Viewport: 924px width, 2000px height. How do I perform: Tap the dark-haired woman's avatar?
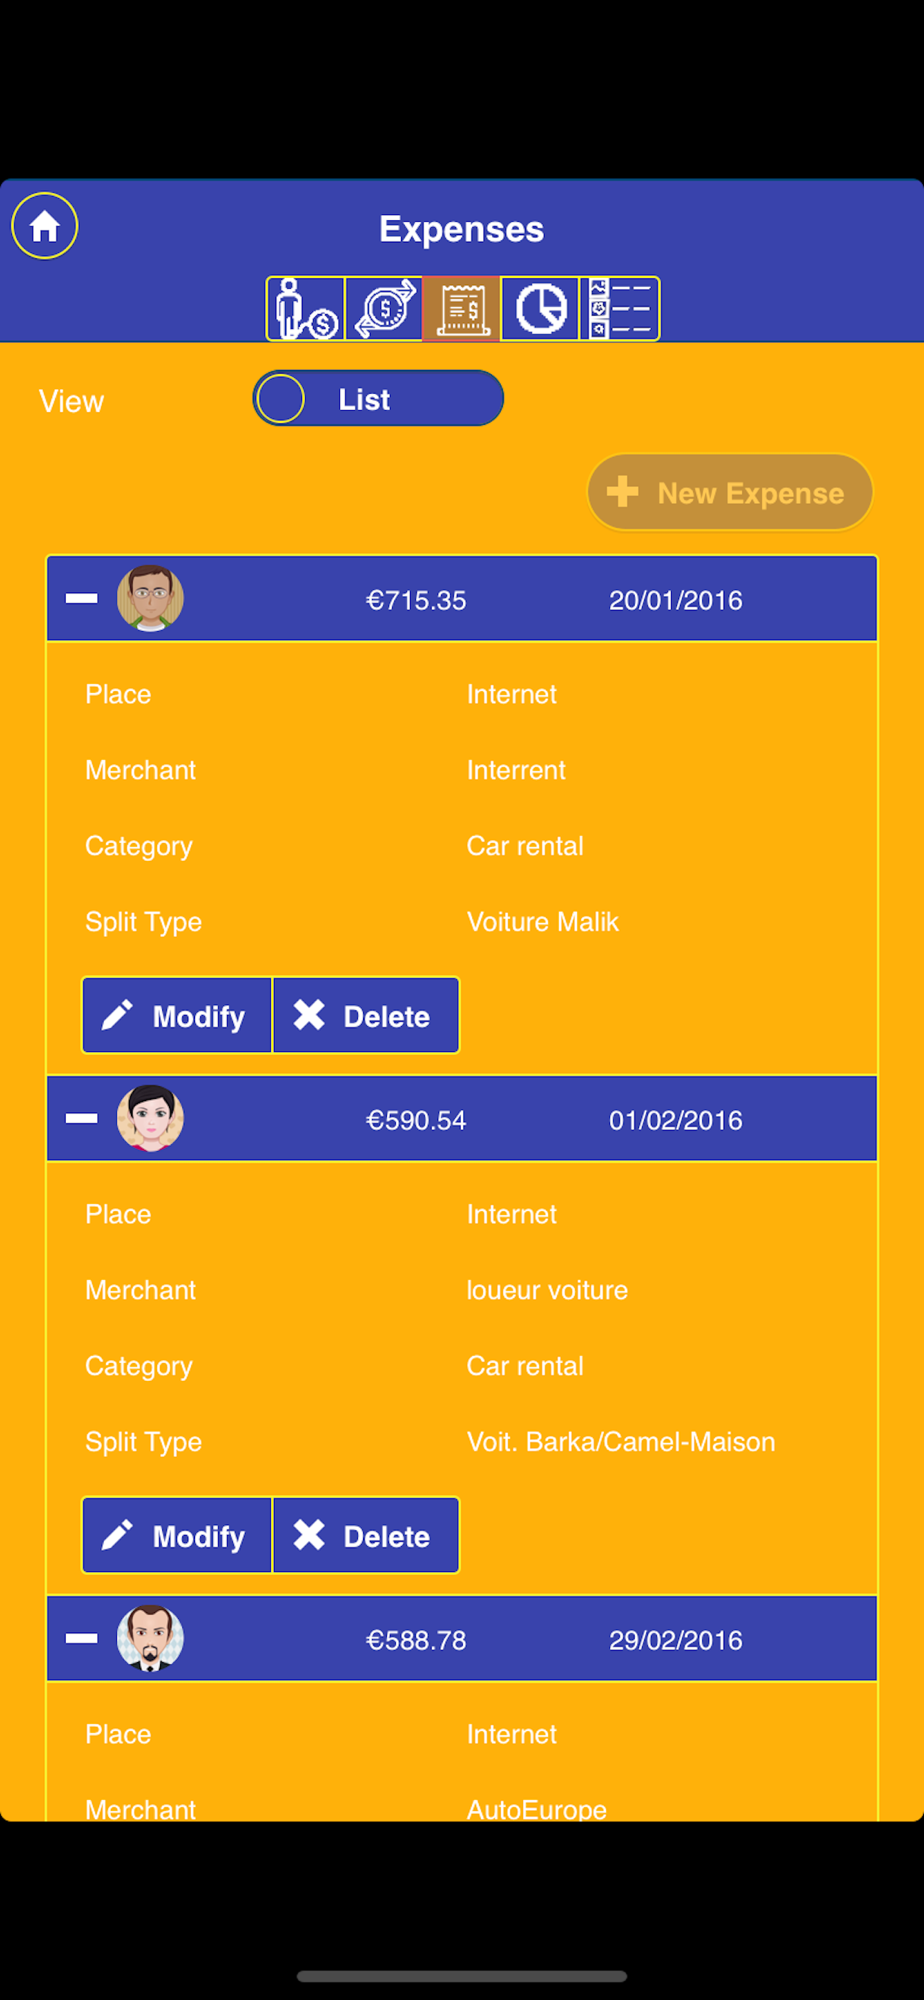click(150, 1119)
